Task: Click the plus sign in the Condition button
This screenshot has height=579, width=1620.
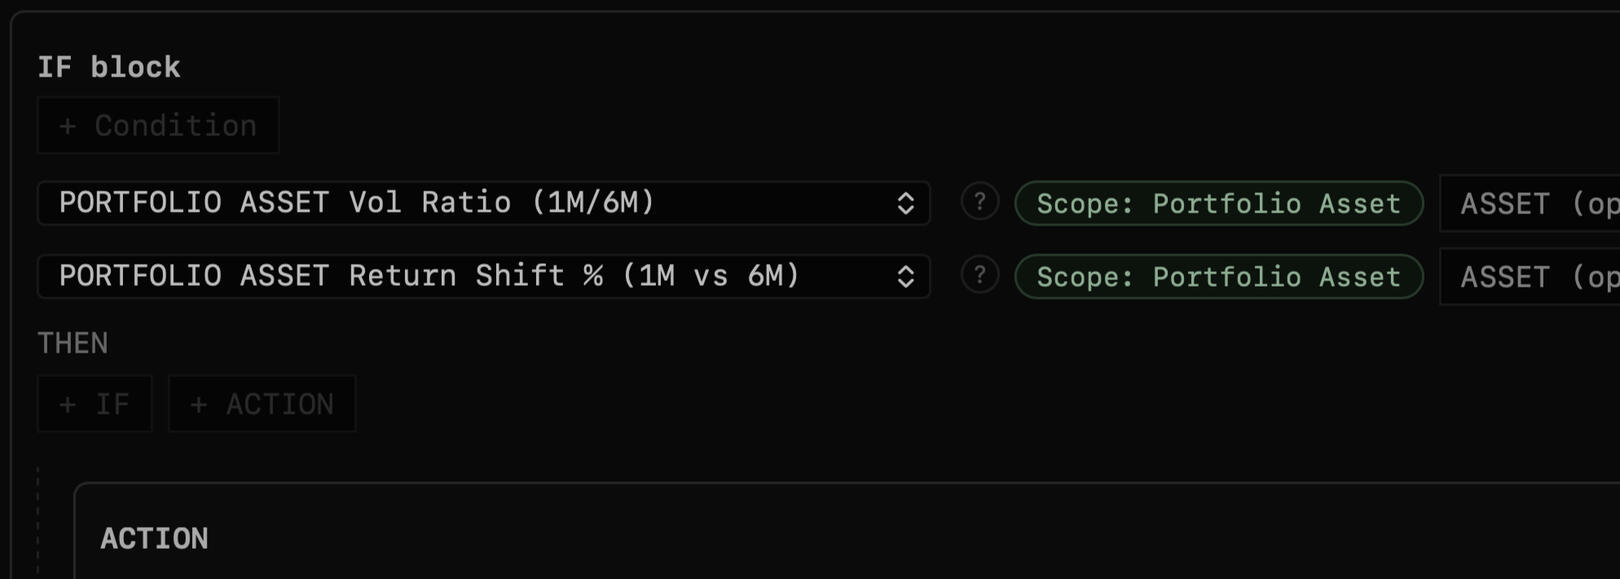Action: (x=67, y=126)
